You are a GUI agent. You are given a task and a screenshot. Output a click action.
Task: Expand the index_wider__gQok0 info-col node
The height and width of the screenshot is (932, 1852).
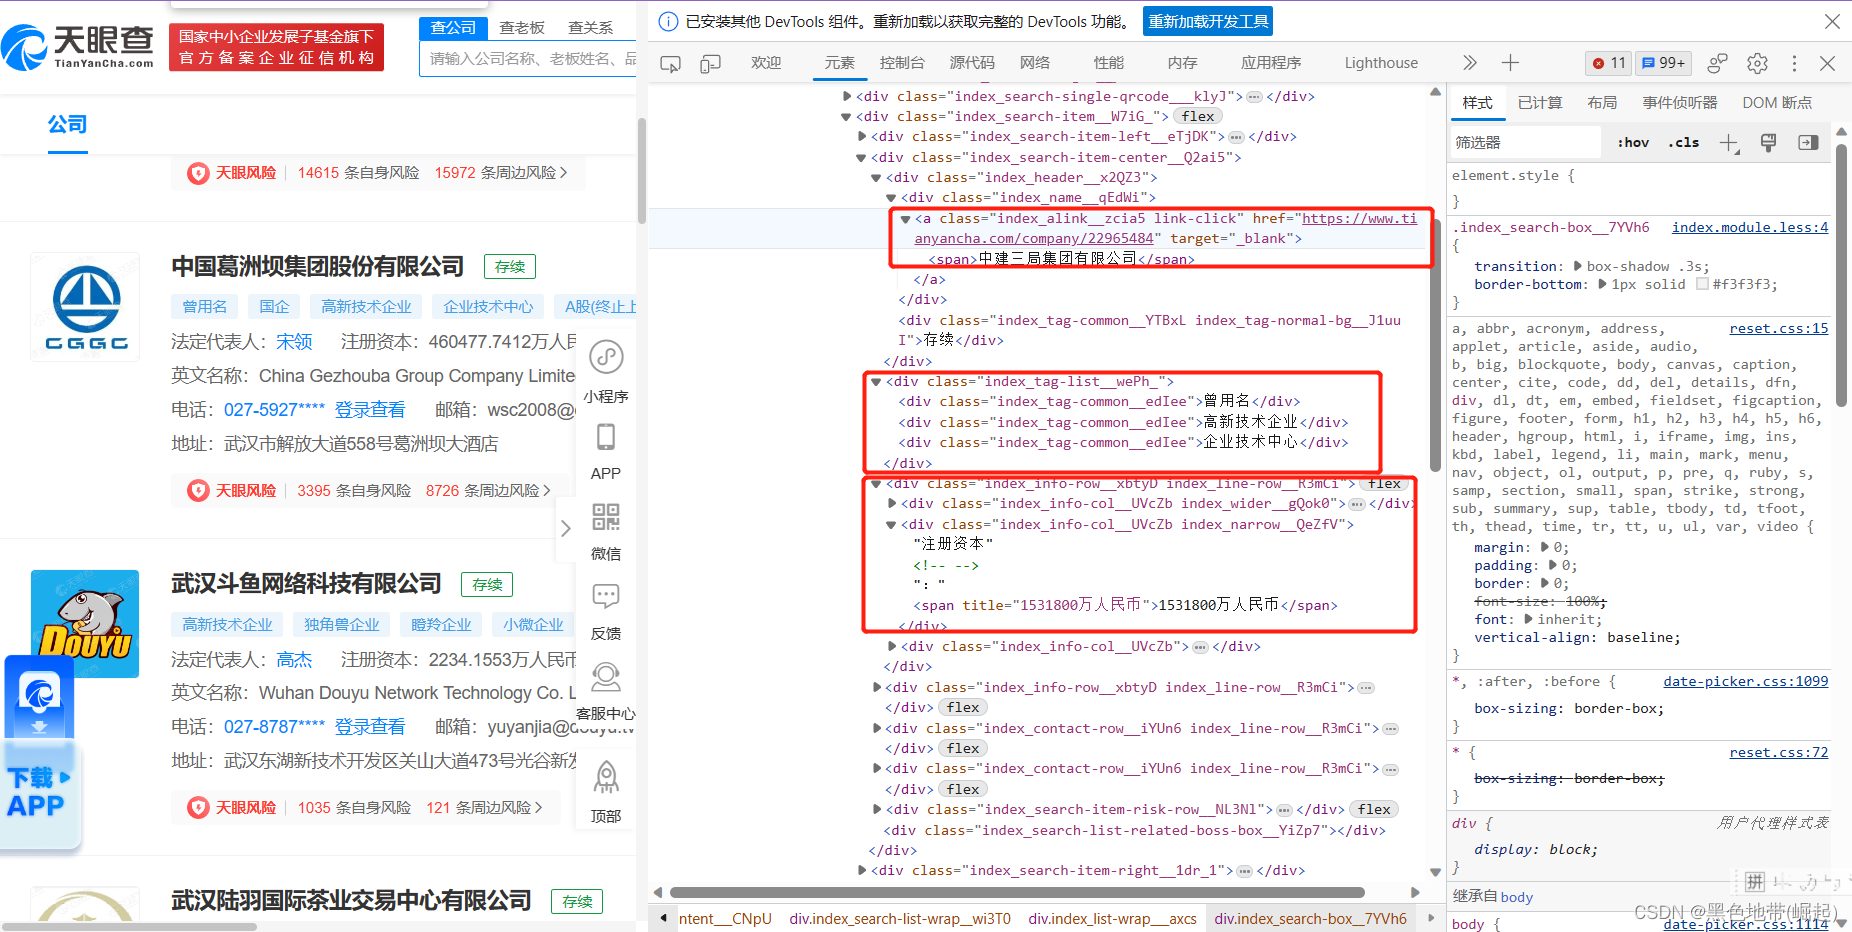pos(891,503)
